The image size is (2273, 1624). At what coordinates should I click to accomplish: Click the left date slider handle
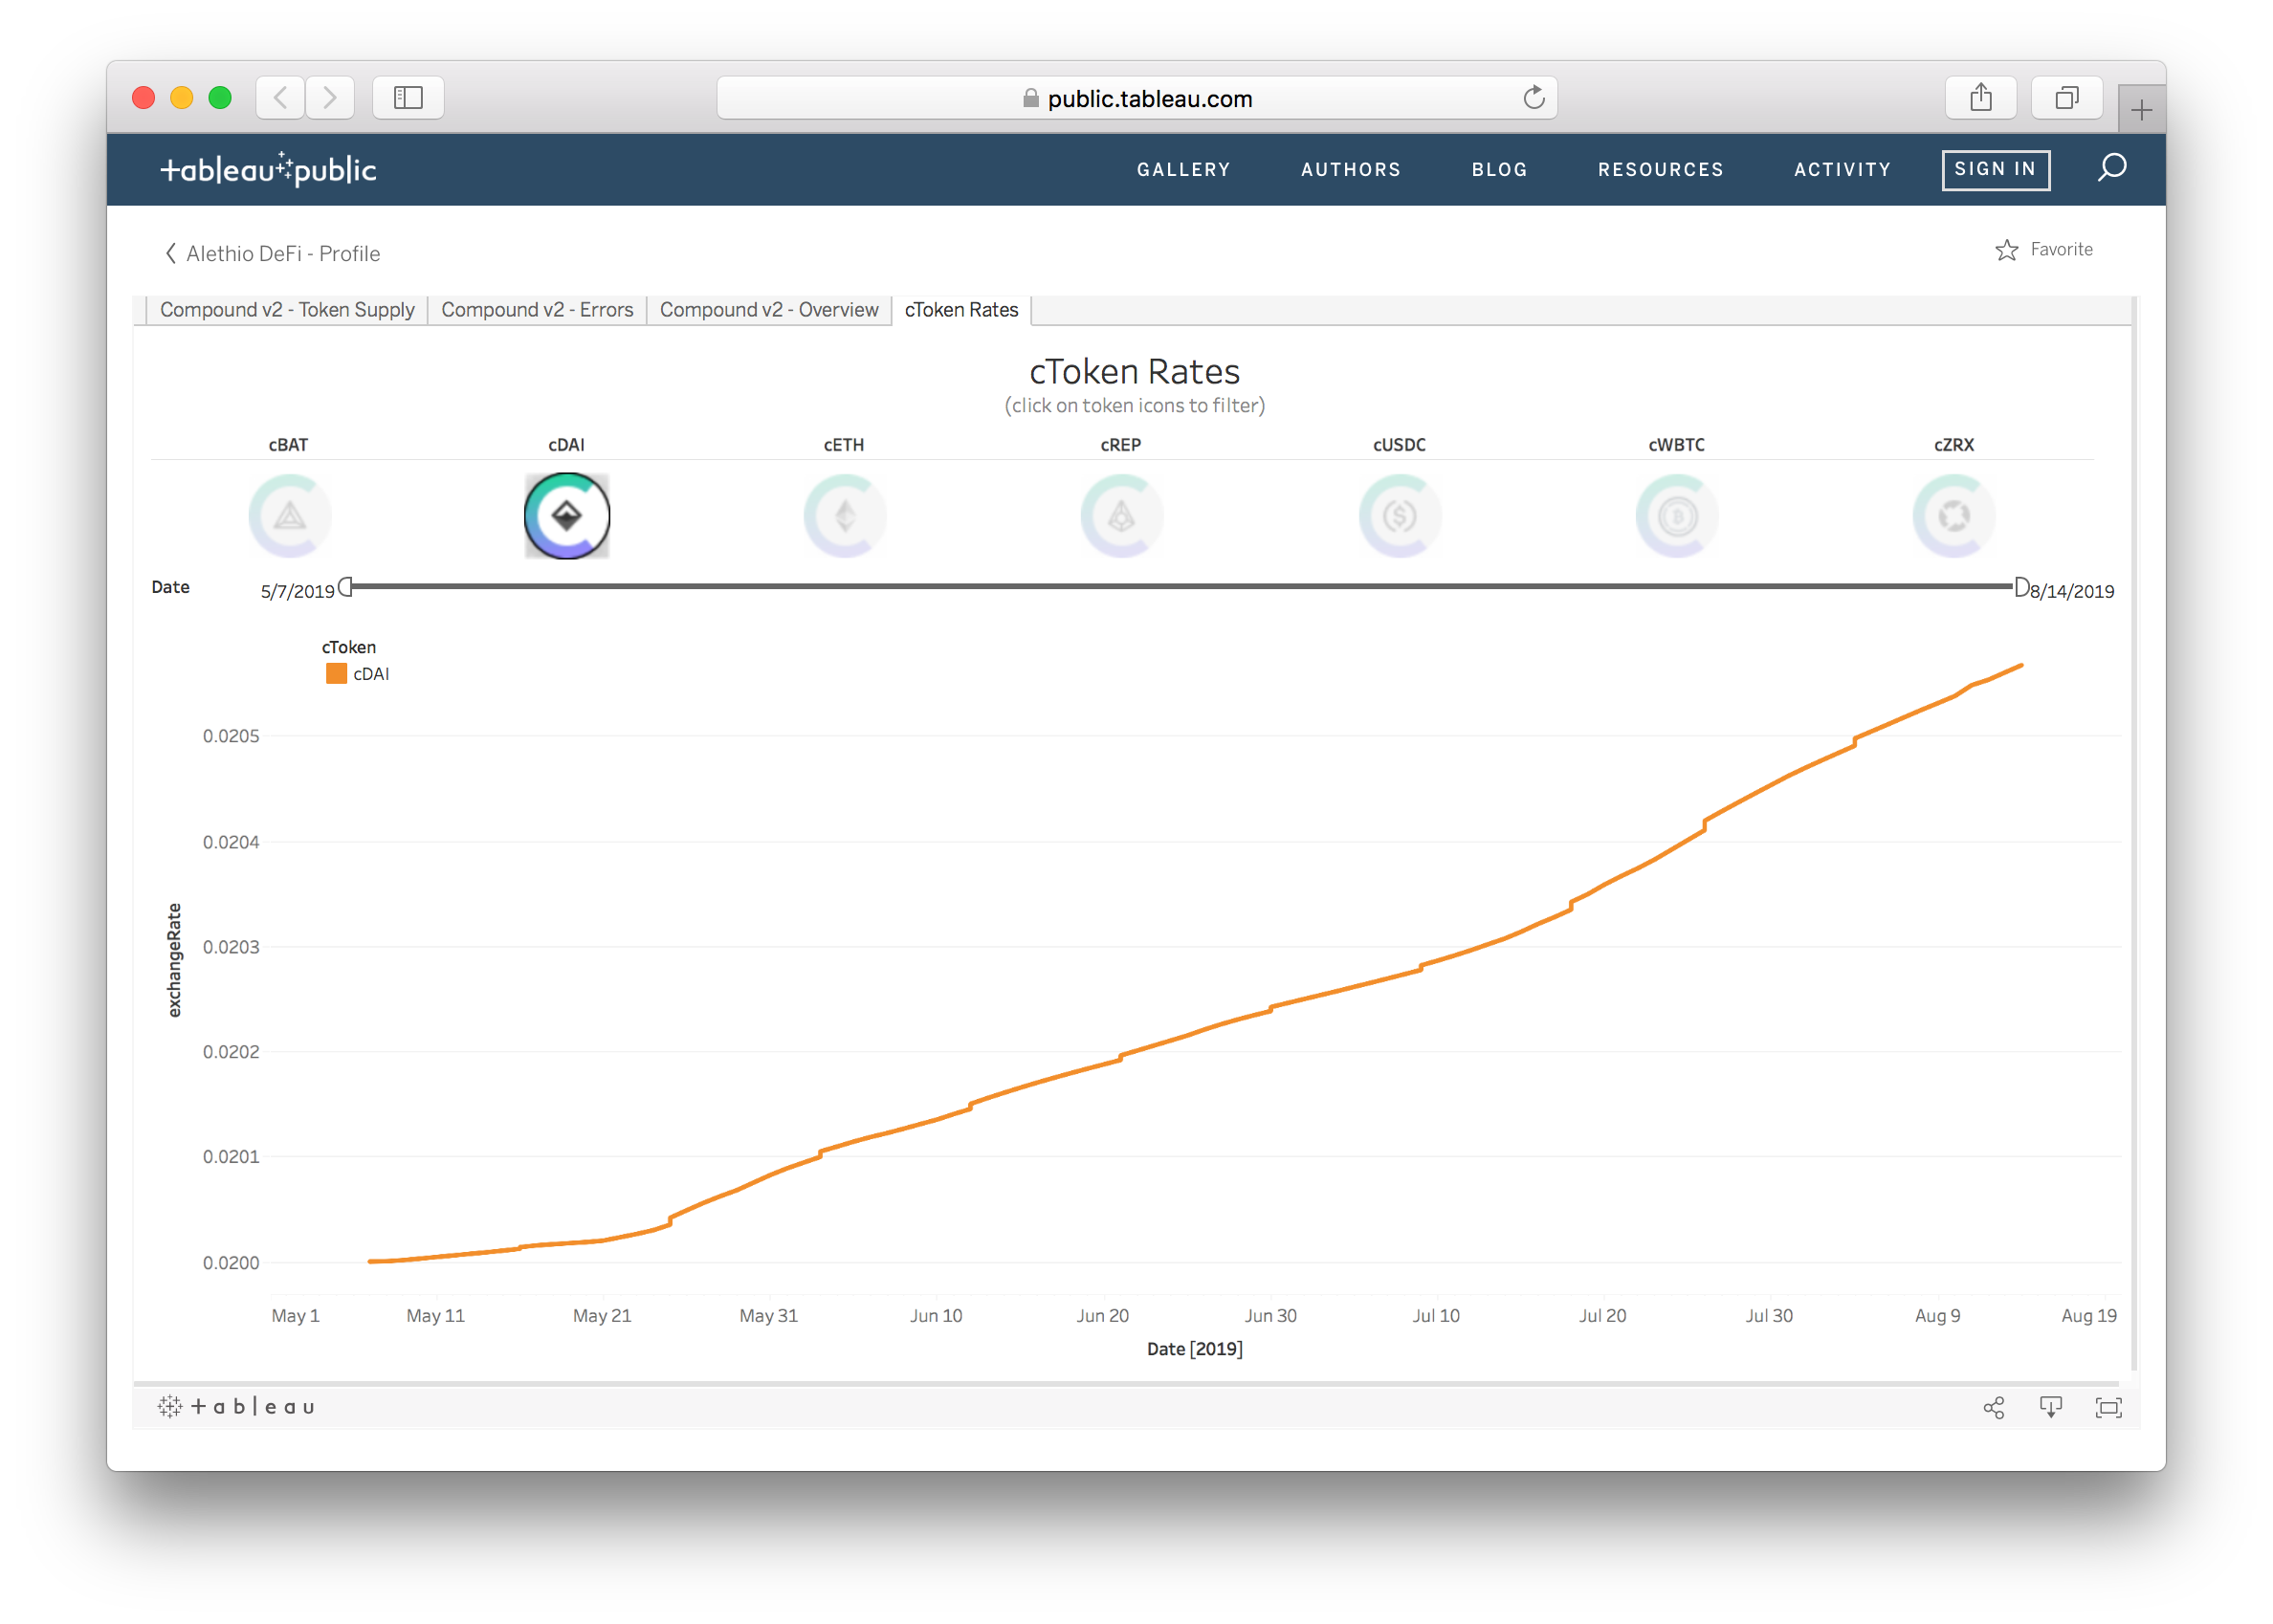[x=346, y=587]
